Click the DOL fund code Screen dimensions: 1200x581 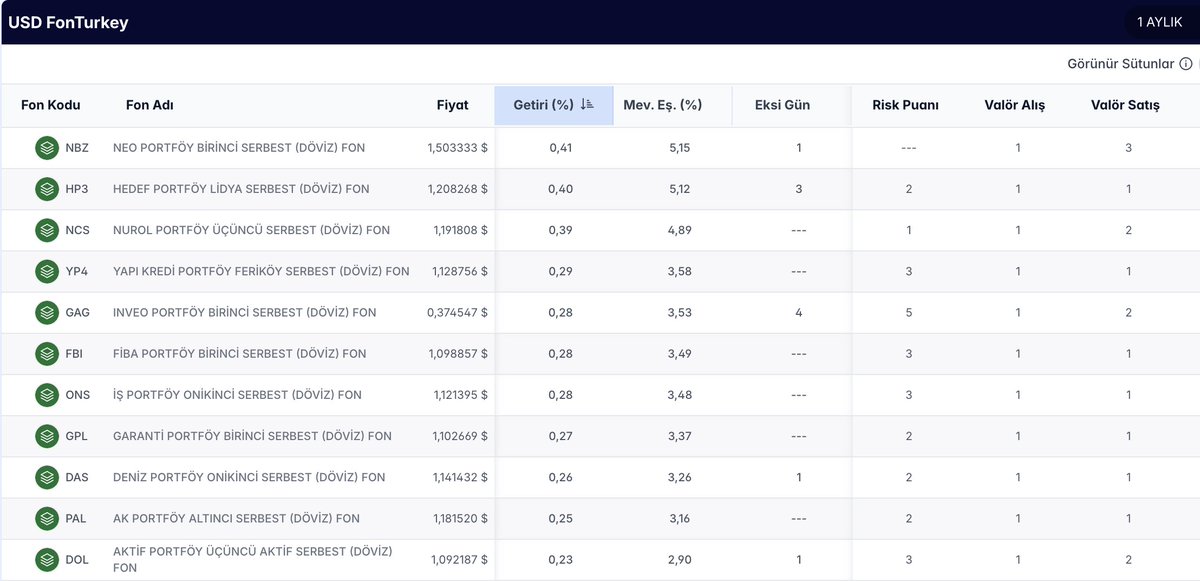tap(77, 560)
